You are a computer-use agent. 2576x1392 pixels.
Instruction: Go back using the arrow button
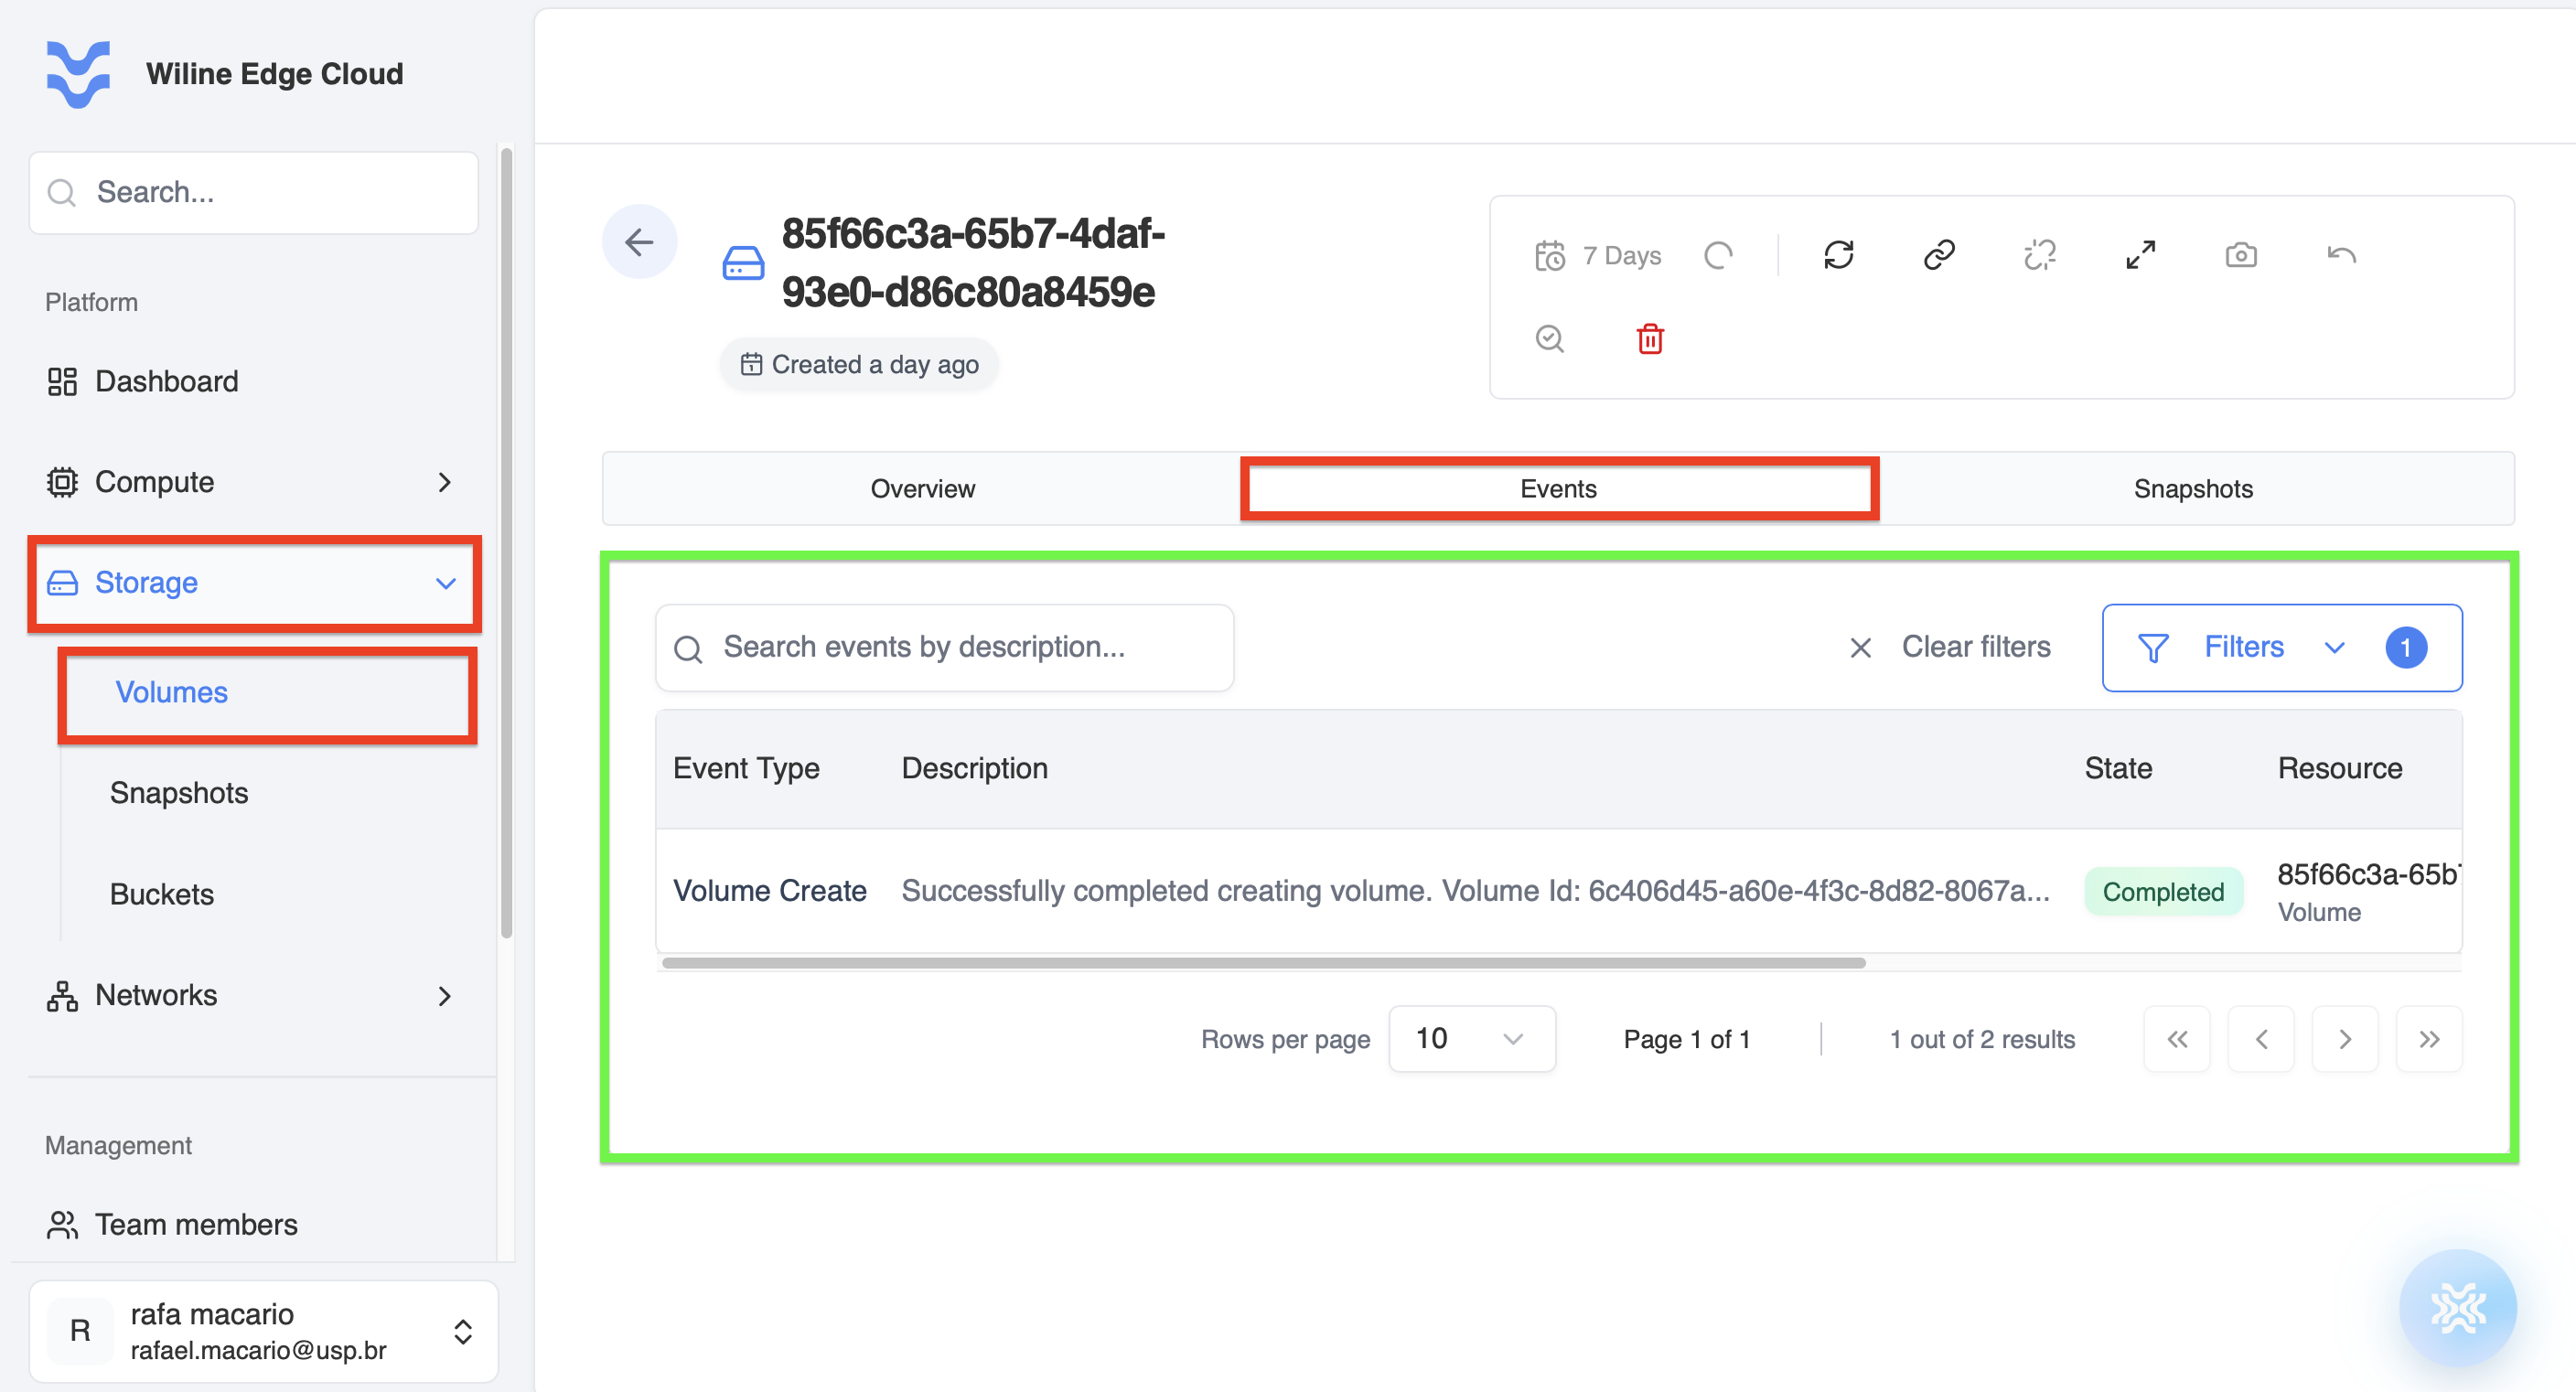coord(639,241)
